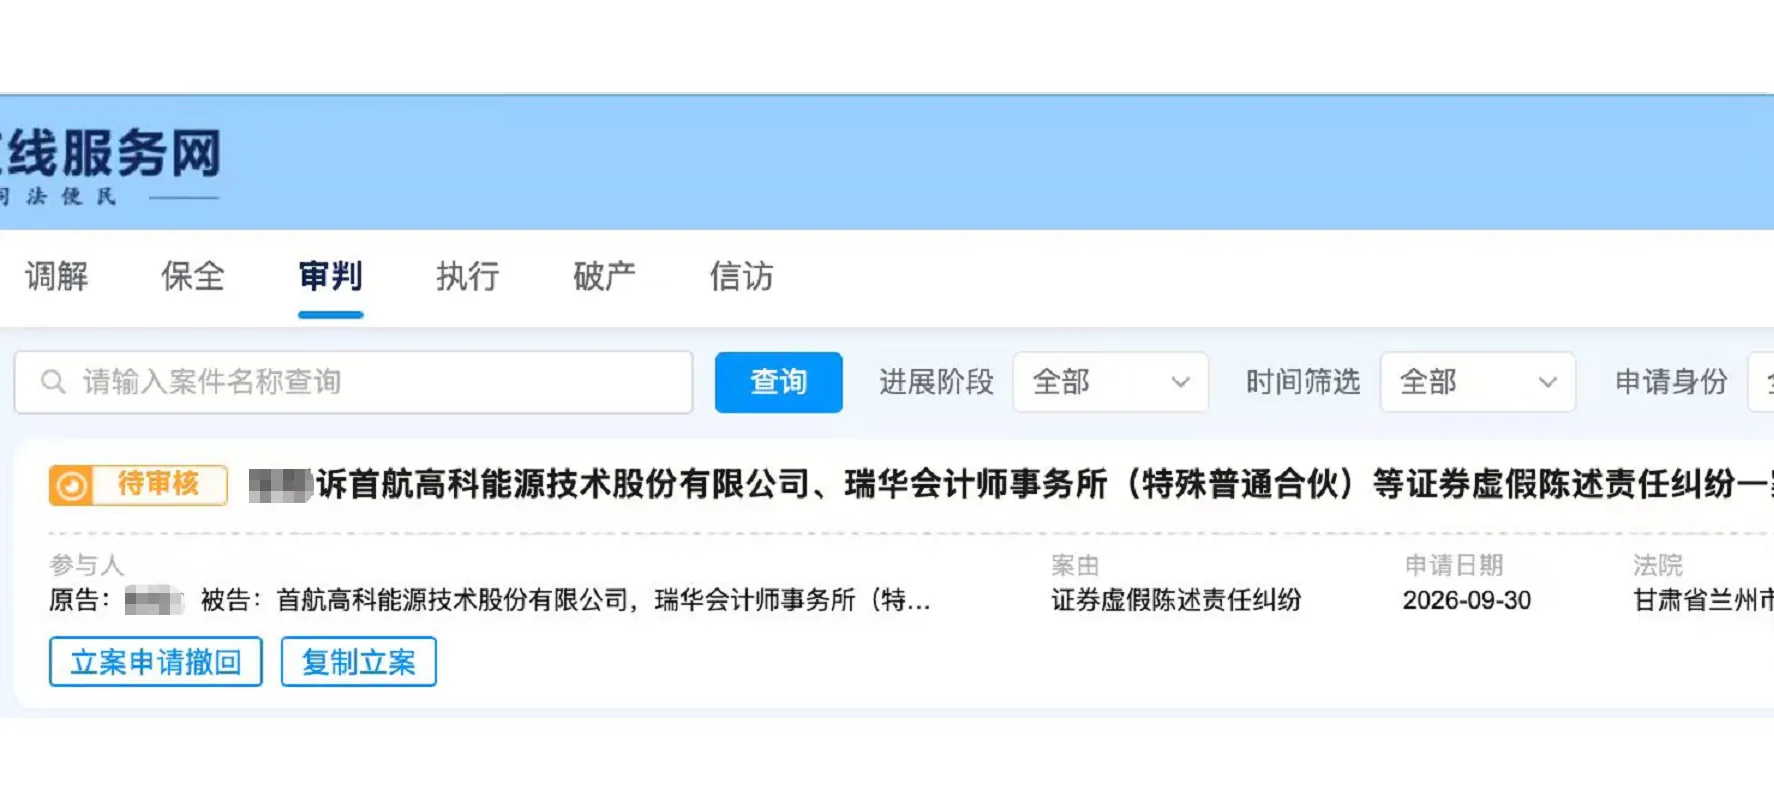
Task: Click the 甘肃省兰州市 court text
Action: 1703,601
